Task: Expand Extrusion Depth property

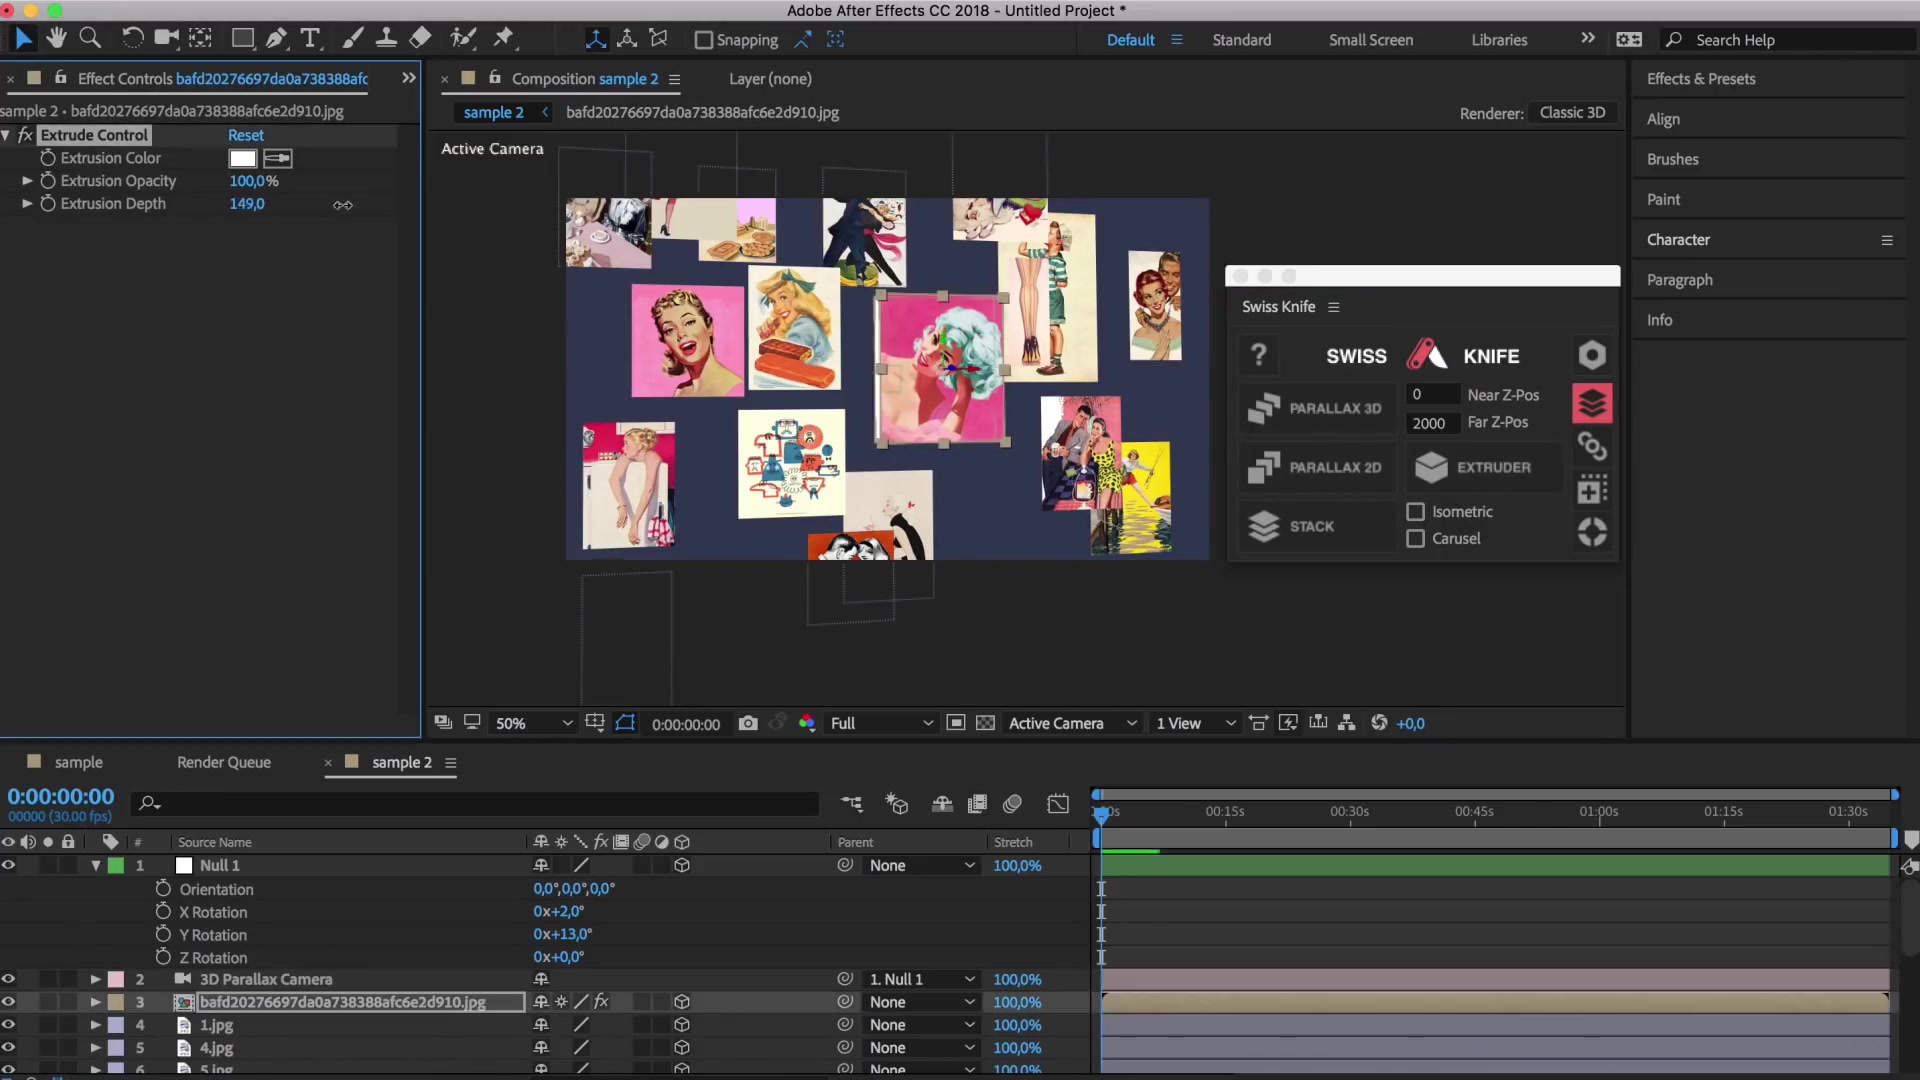Action: pyautogui.click(x=27, y=204)
